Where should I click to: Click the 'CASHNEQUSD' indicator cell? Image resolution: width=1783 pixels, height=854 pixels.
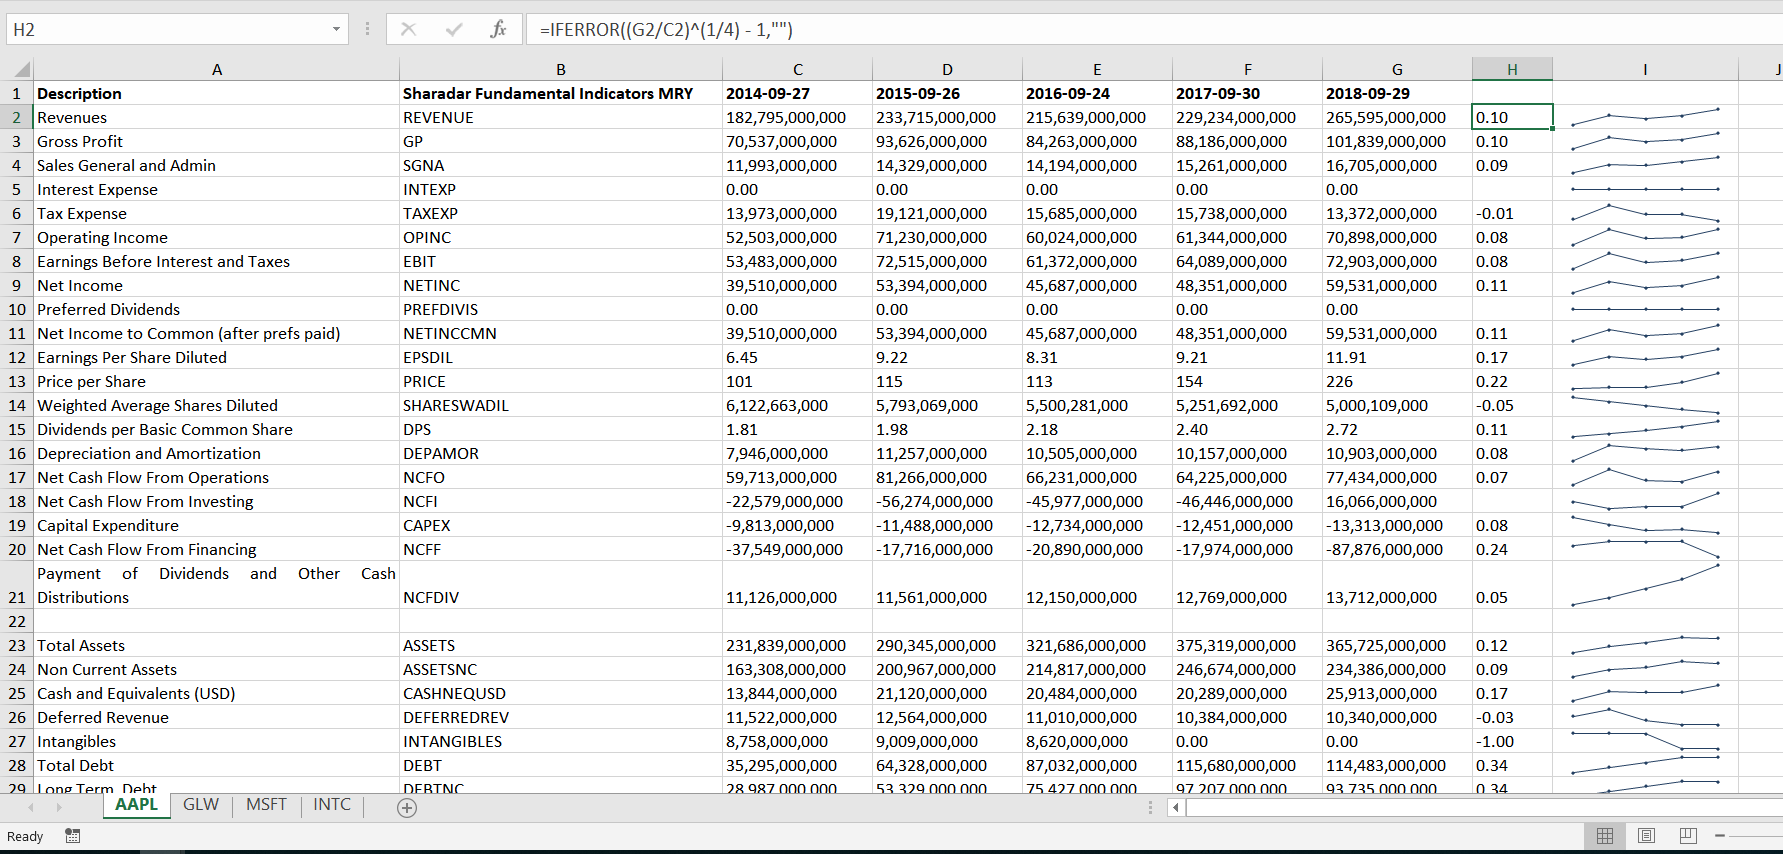click(561, 693)
